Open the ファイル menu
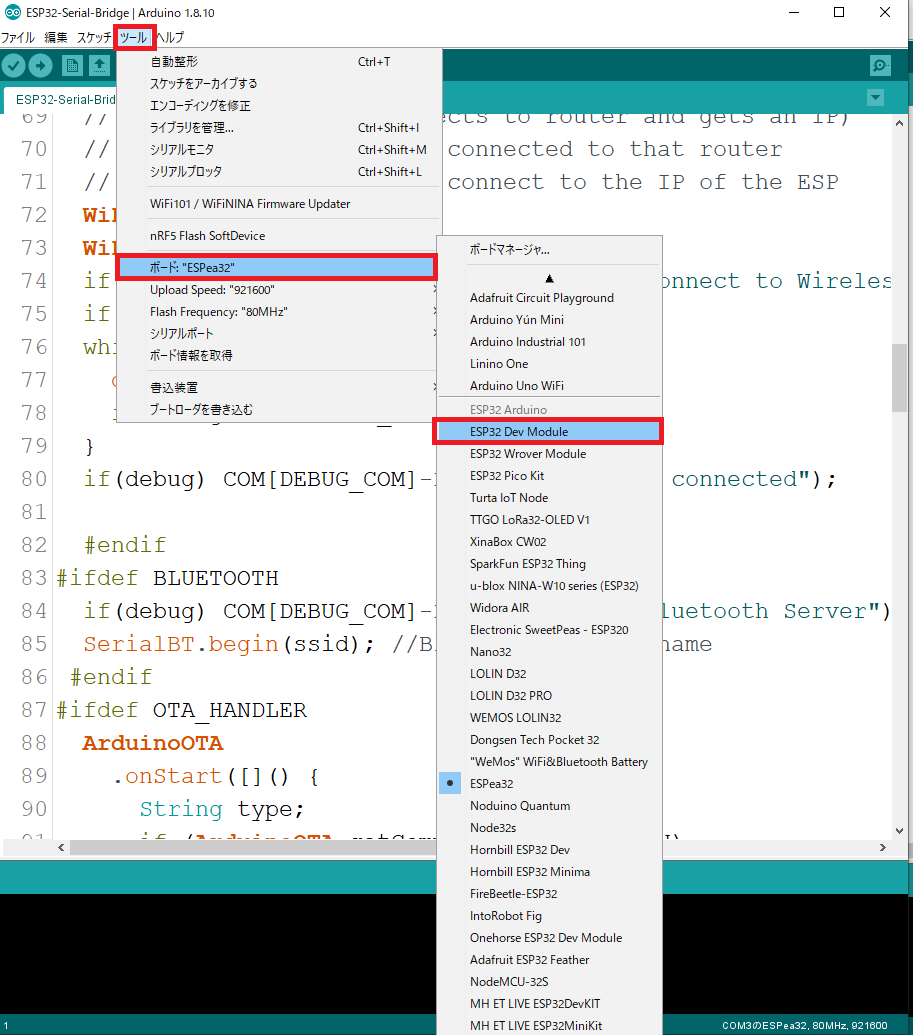This screenshot has width=913, height=1035. point(18,38)
